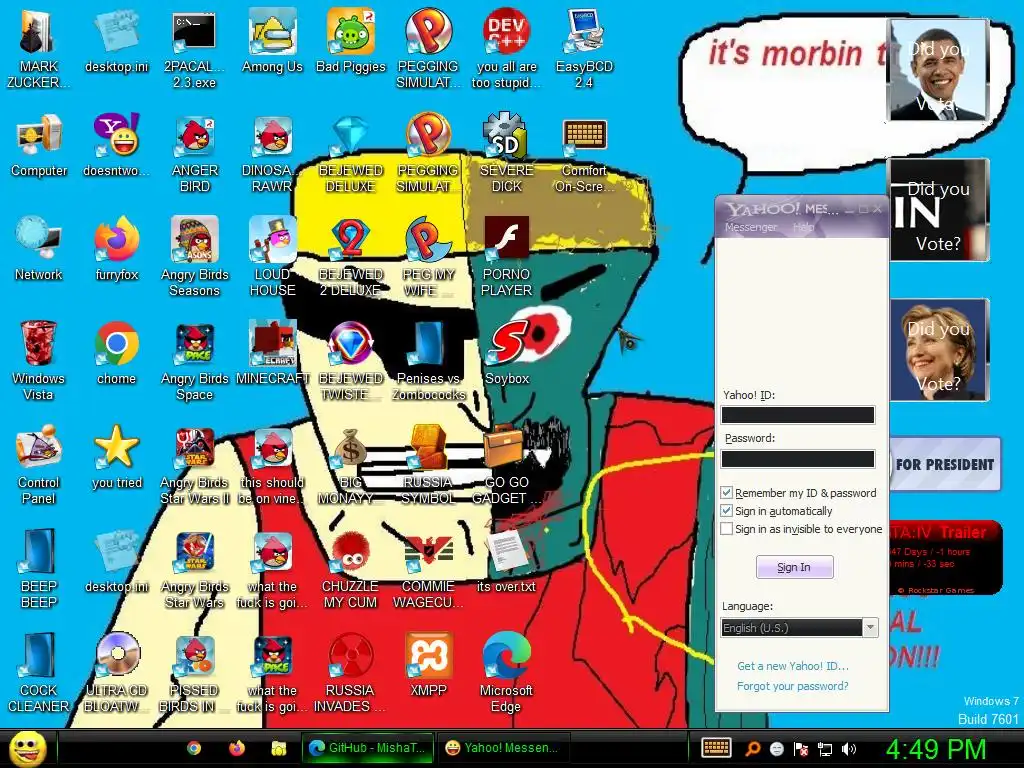This screenshot has width=1024, height=768.
Task: Launch the chome Chrome shortcut
Action: [x=117, y=353]
